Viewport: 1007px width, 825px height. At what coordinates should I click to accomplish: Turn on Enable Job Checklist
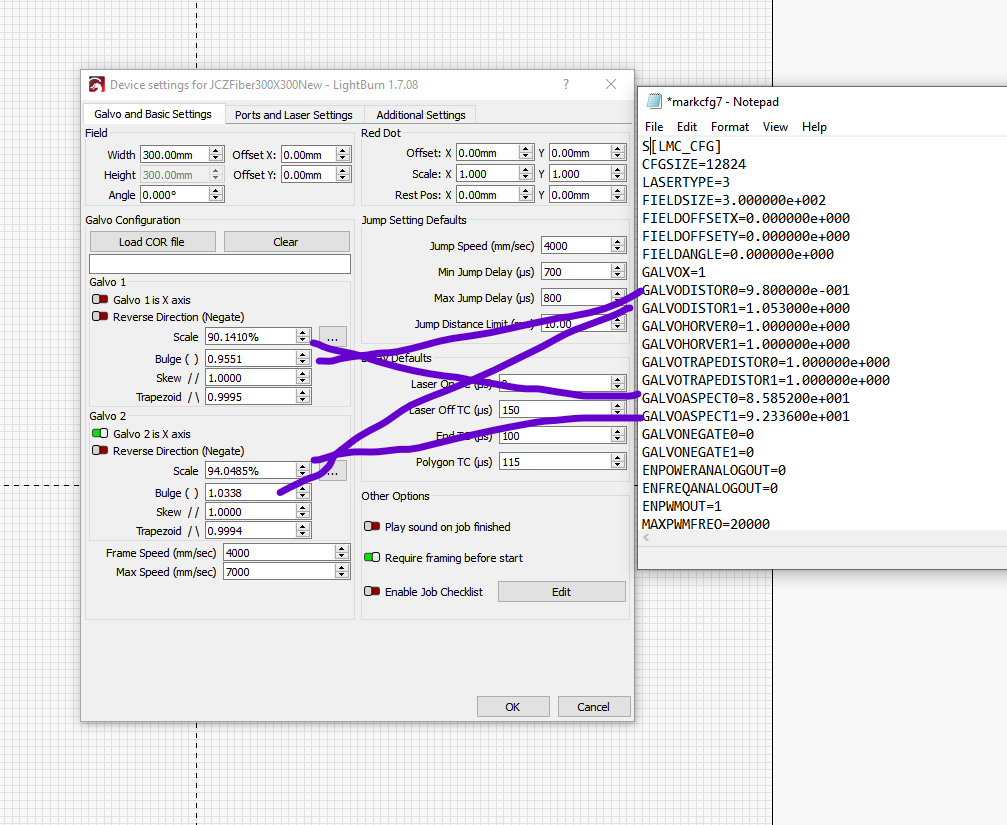point(372,591)
